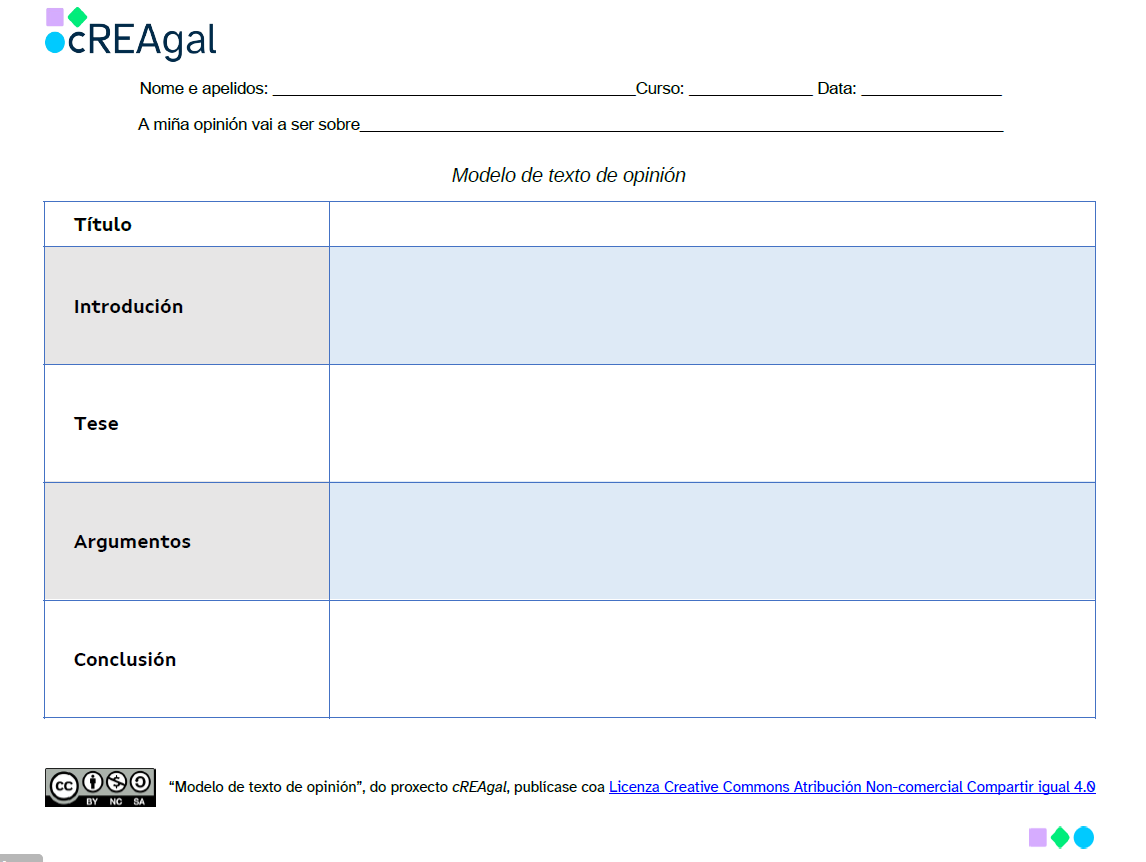Image resolution: width=1146 pixels, height=862 pixels.
Task: Click the empty cell beside Conclusión
Action: [x=712, y=659]
